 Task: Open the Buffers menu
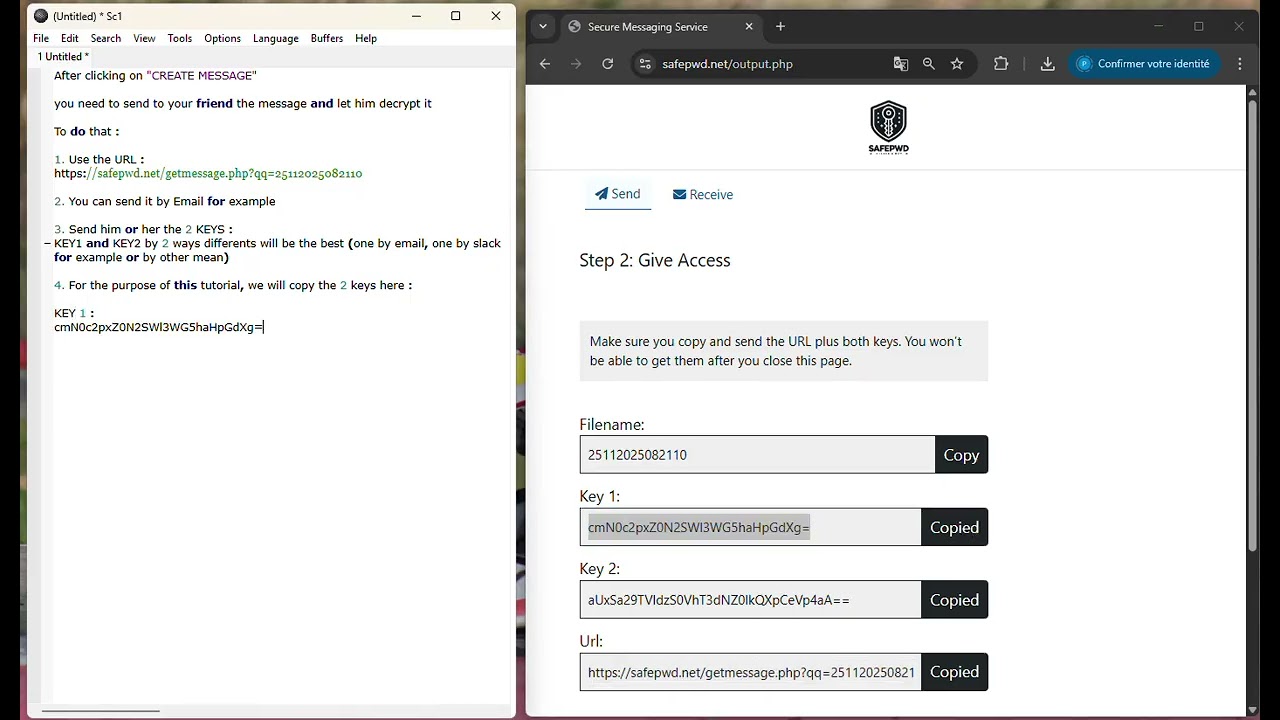(x=327, y=38)
